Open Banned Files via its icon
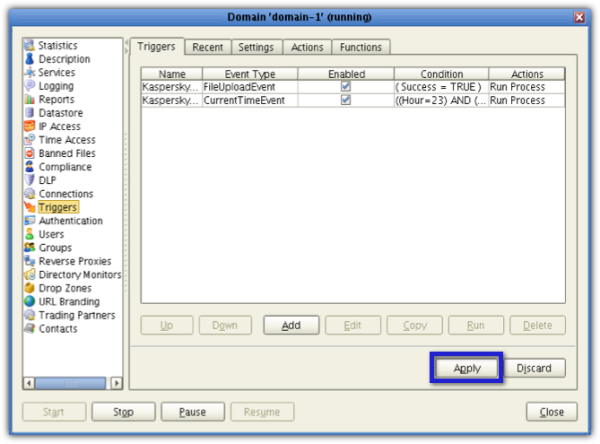The image size is (600, 444). 30,154
